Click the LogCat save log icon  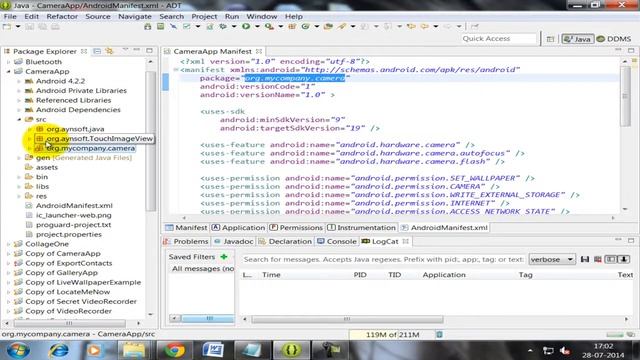(x=585, y=259)
